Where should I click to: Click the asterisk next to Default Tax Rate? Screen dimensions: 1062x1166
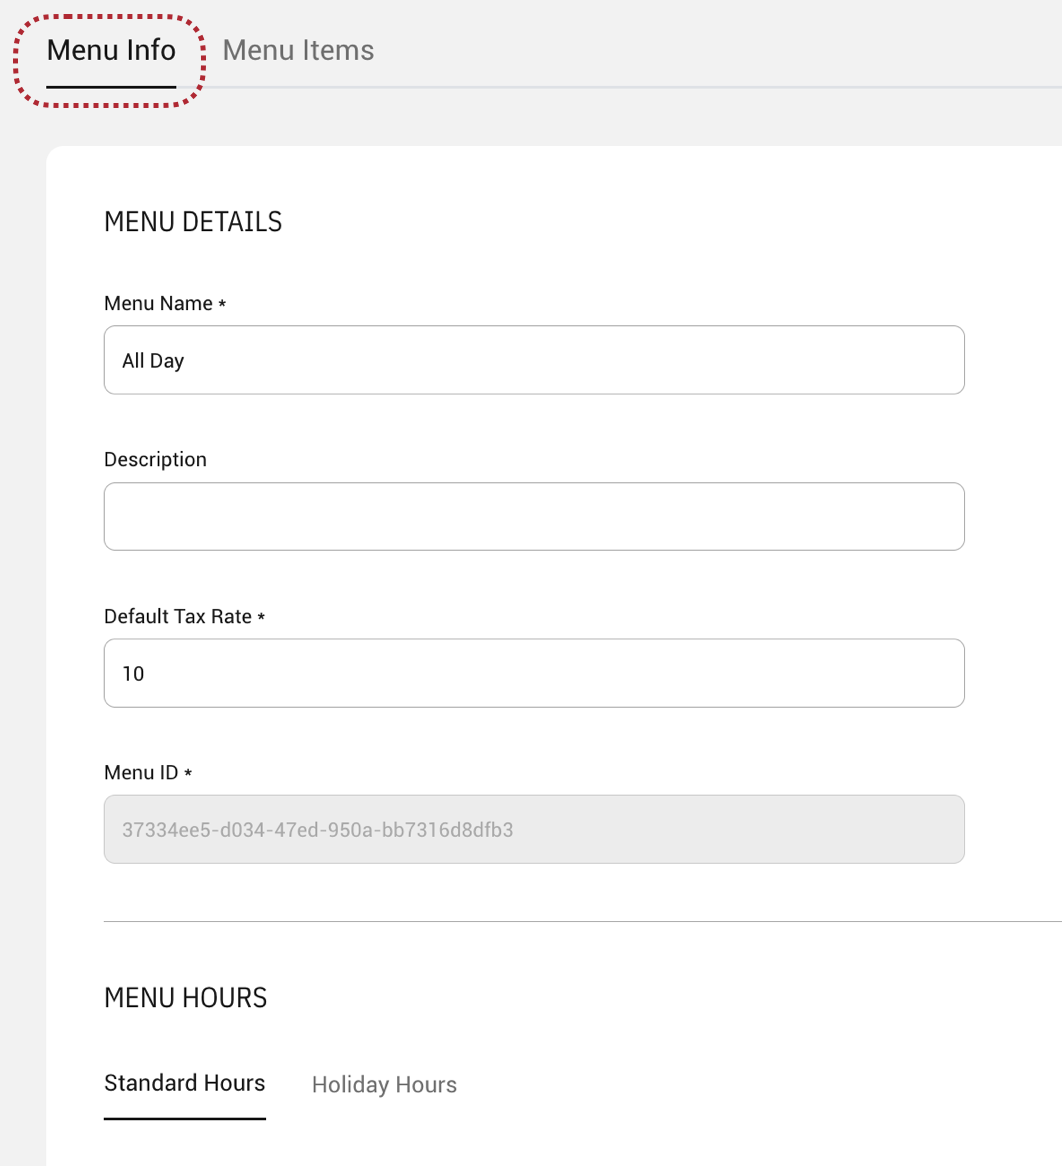tap(261, 618)
